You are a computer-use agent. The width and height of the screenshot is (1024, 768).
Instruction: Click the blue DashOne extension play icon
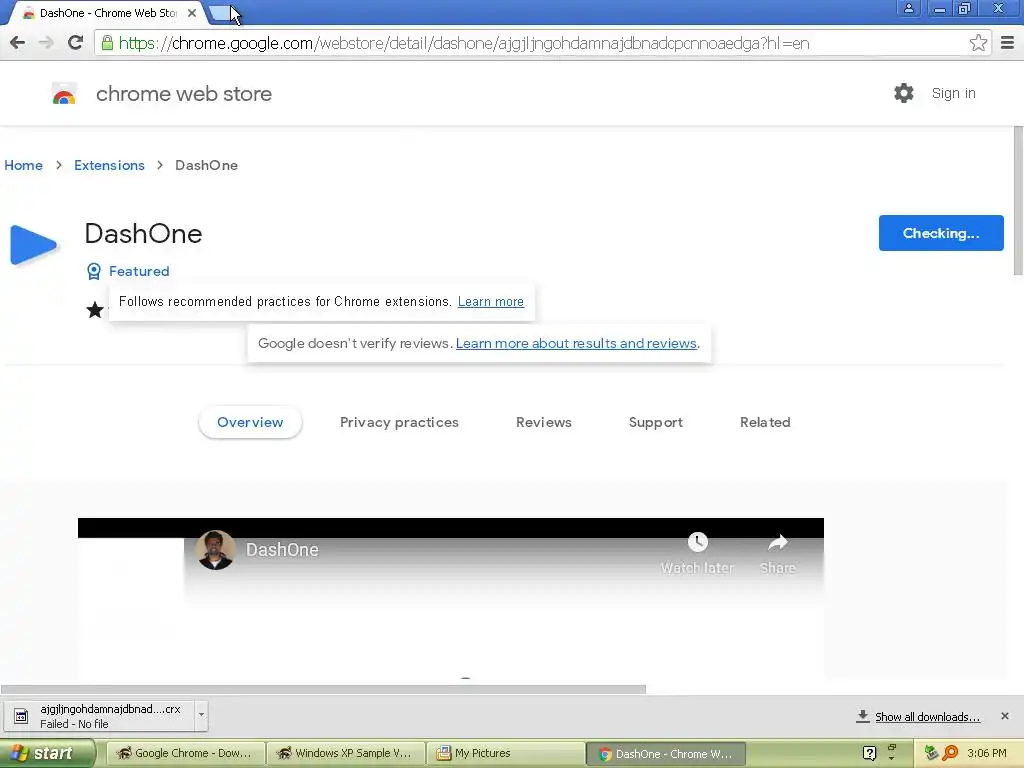coord(33,245)
